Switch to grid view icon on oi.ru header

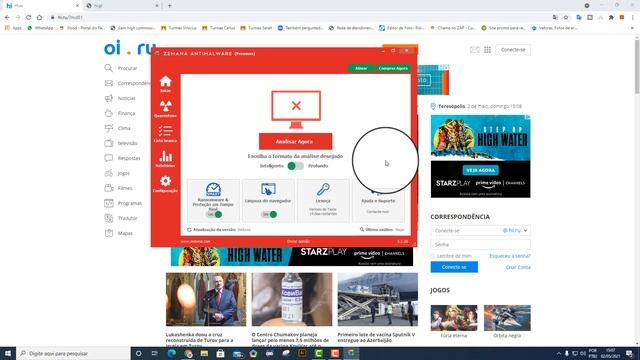tap(487, 50)
